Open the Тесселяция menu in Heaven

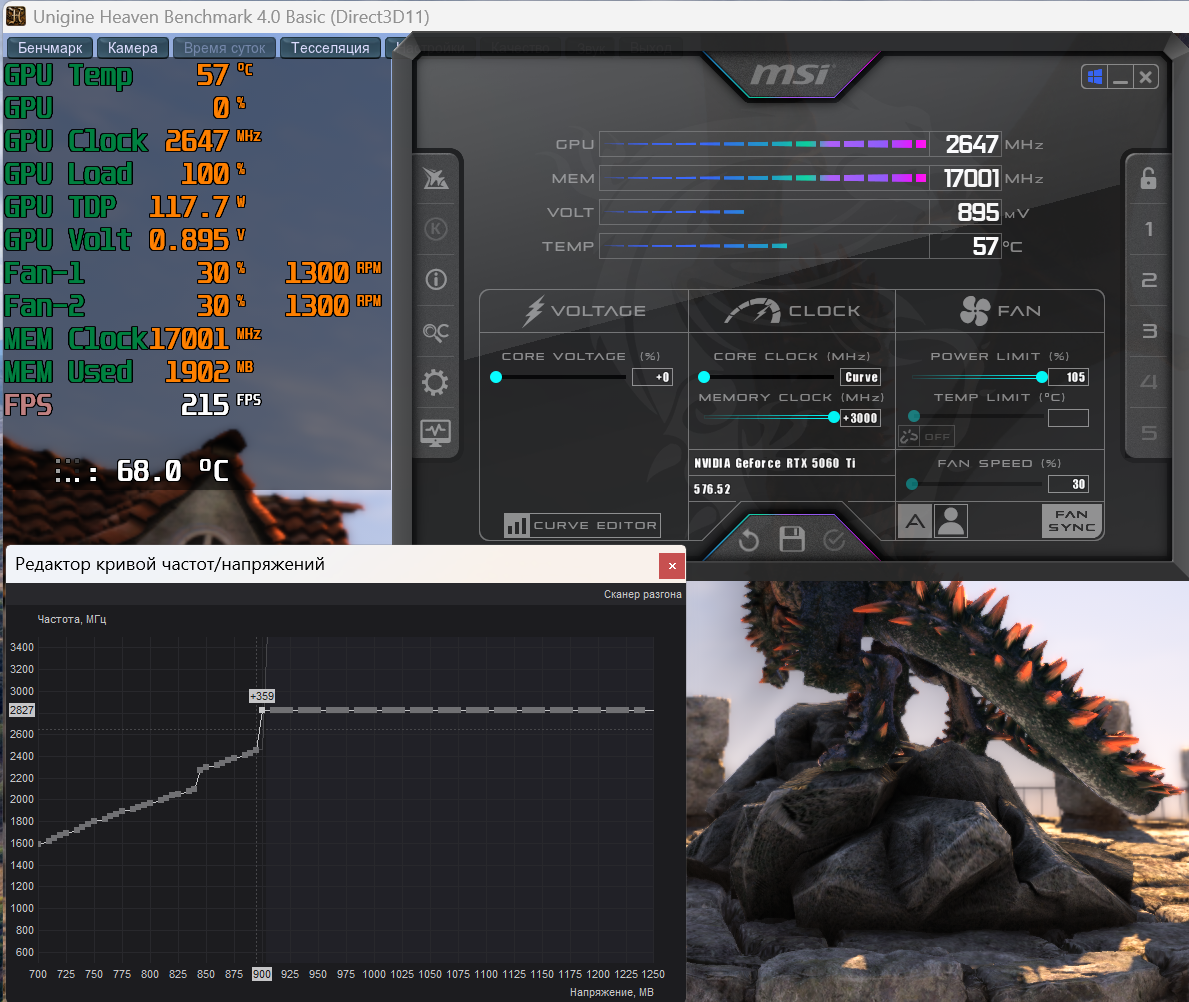[330, 48]
